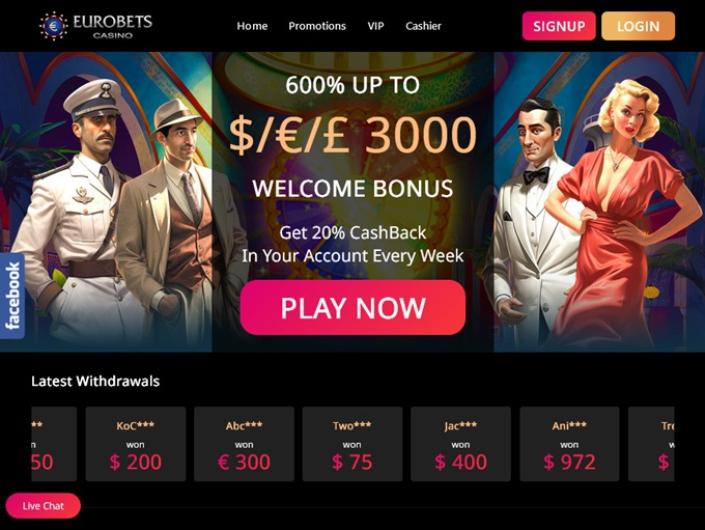Click the PLAY NOW button
This screenshot has width=705, height=530.
353,307
